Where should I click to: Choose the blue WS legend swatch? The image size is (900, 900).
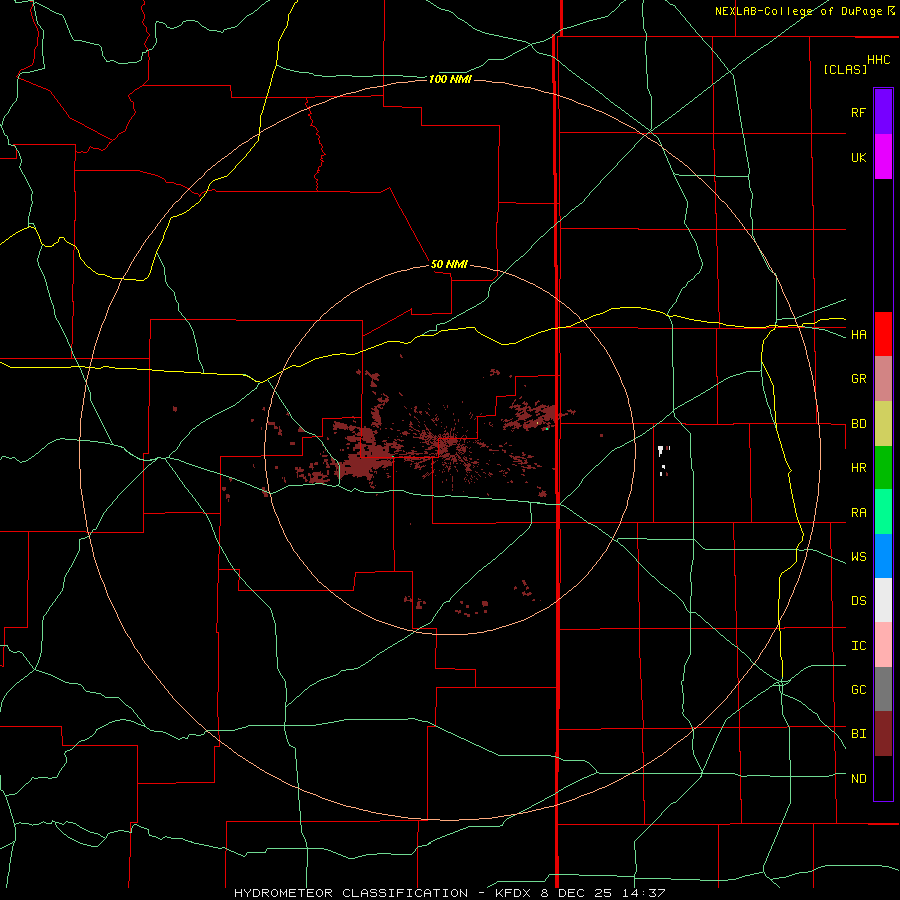coord(883,556)
